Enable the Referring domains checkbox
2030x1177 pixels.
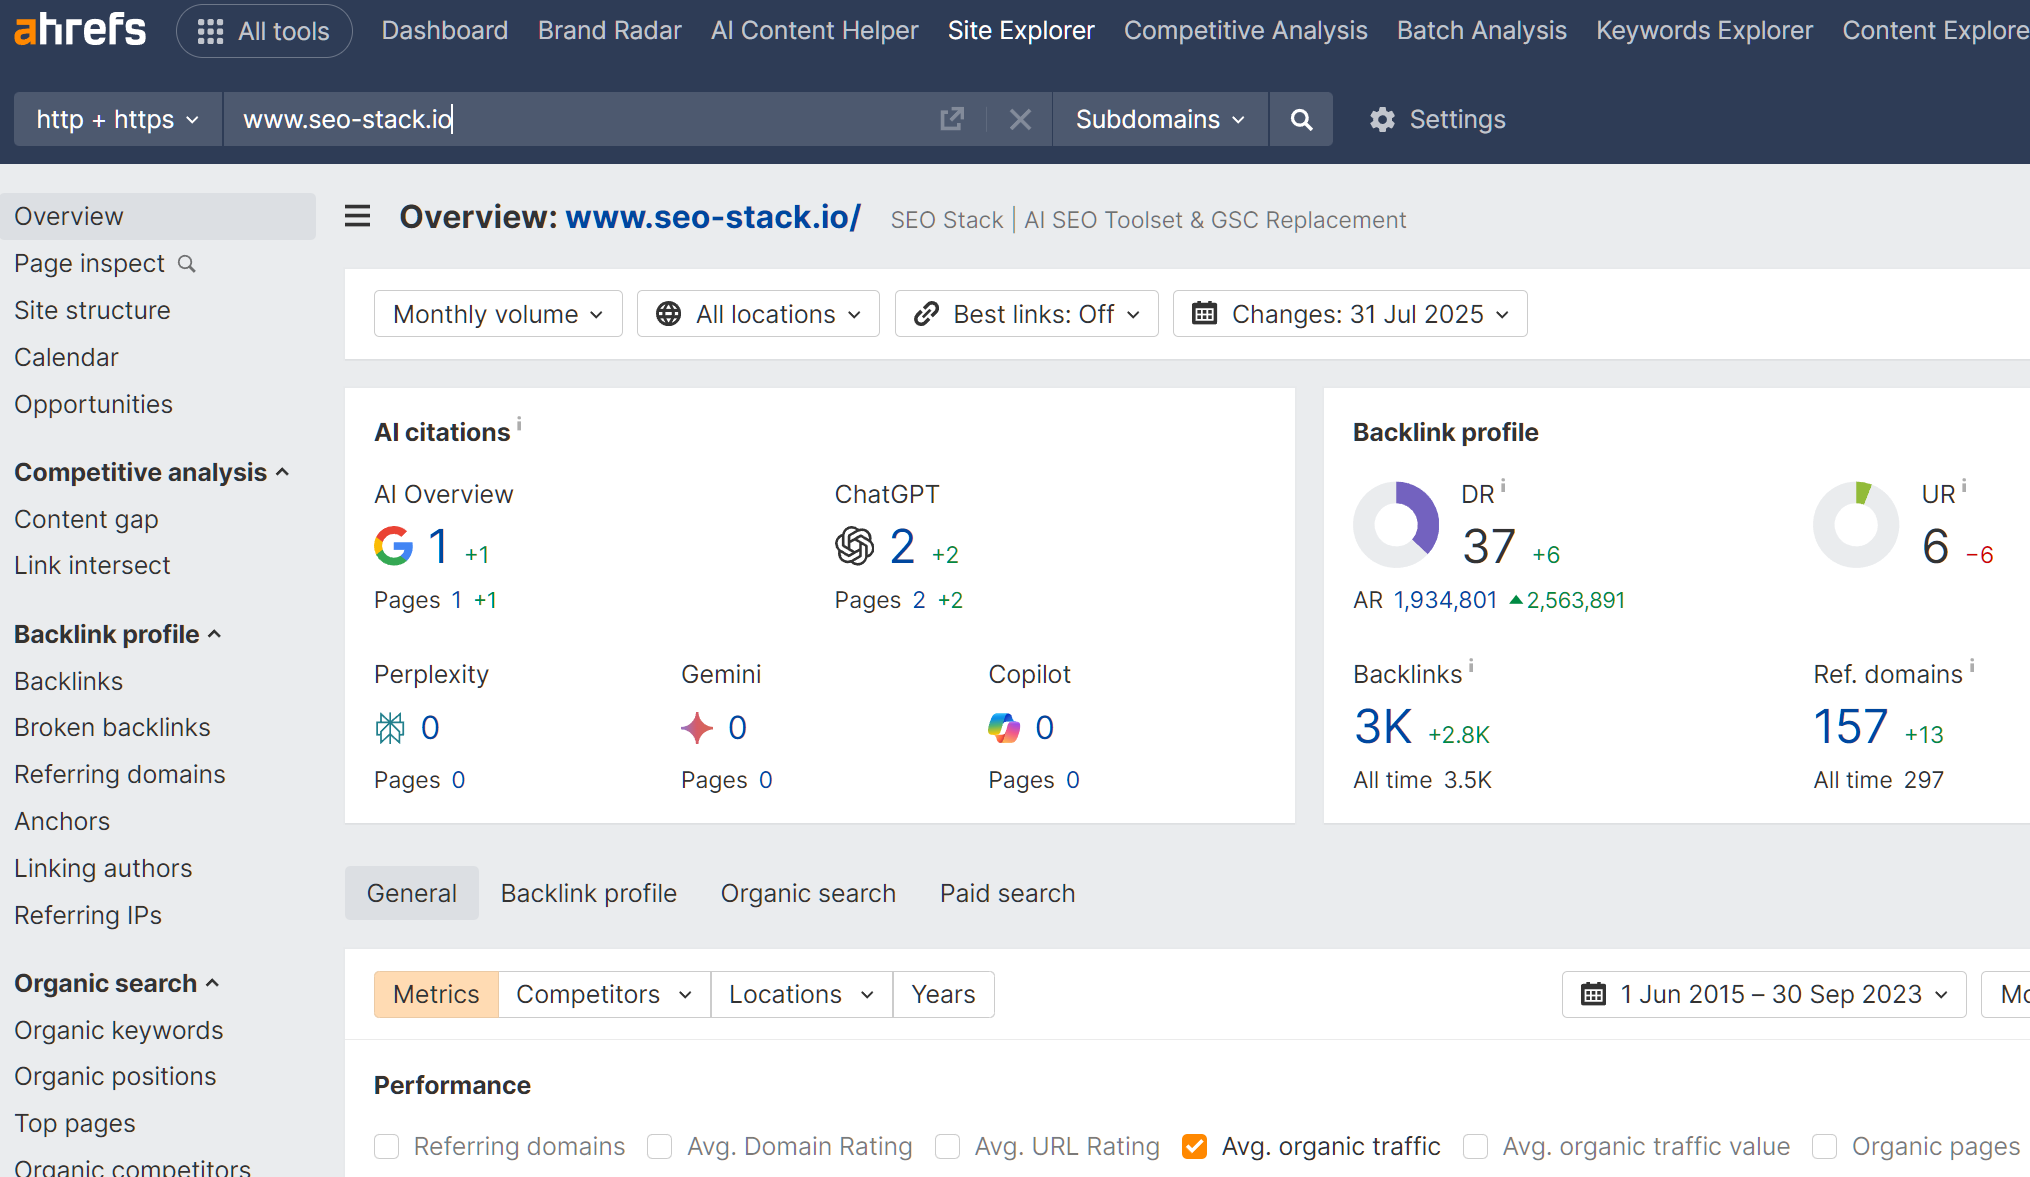tap(387, 1146)
